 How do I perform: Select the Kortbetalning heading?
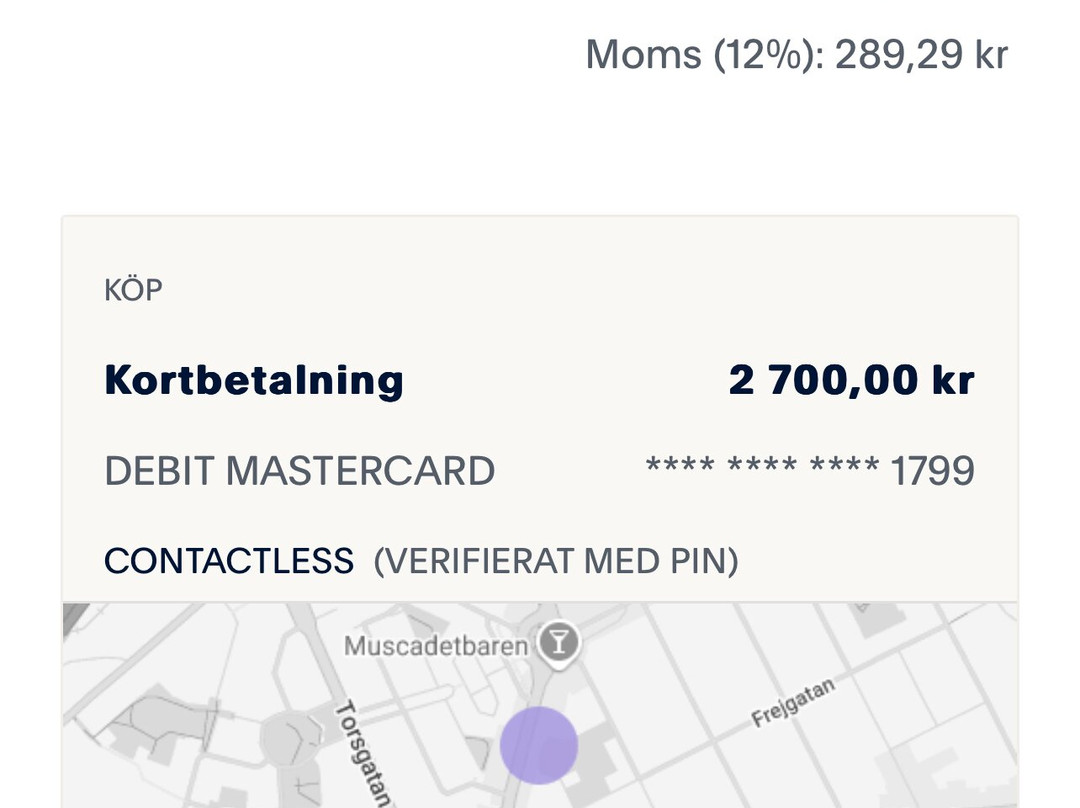[254, 380]
